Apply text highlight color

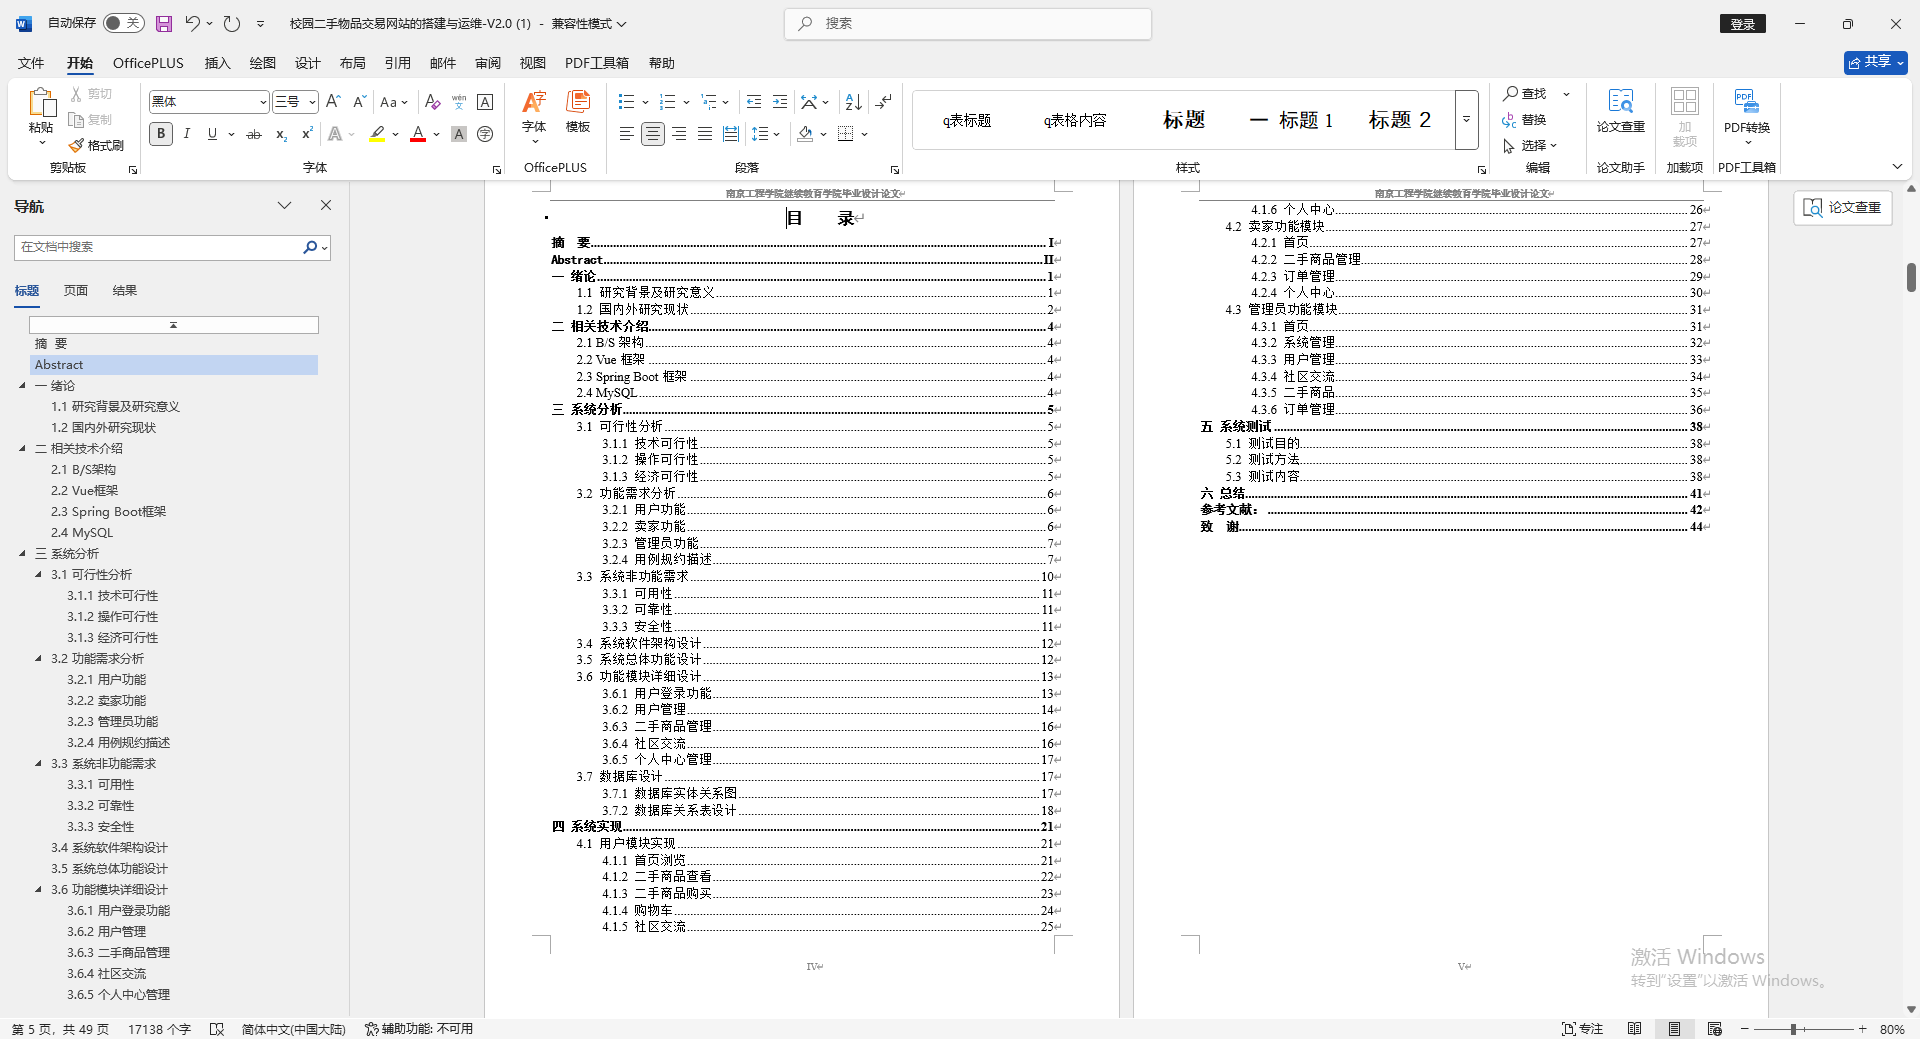pos(377,133)
